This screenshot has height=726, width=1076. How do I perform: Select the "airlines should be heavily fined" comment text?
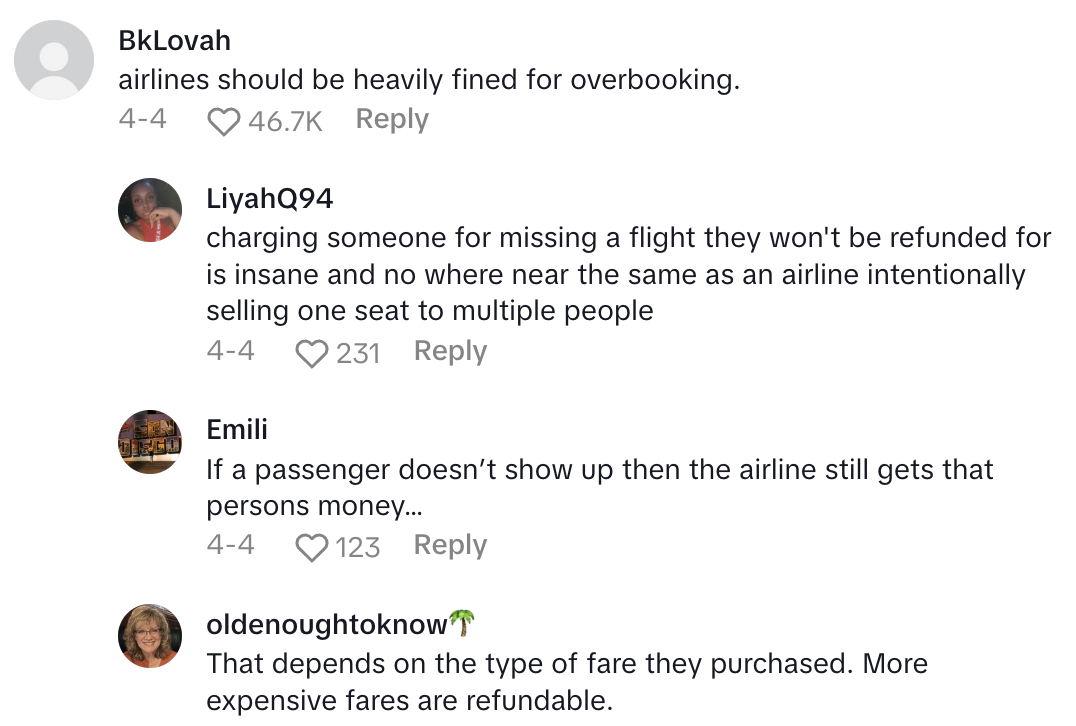(428, 80)
